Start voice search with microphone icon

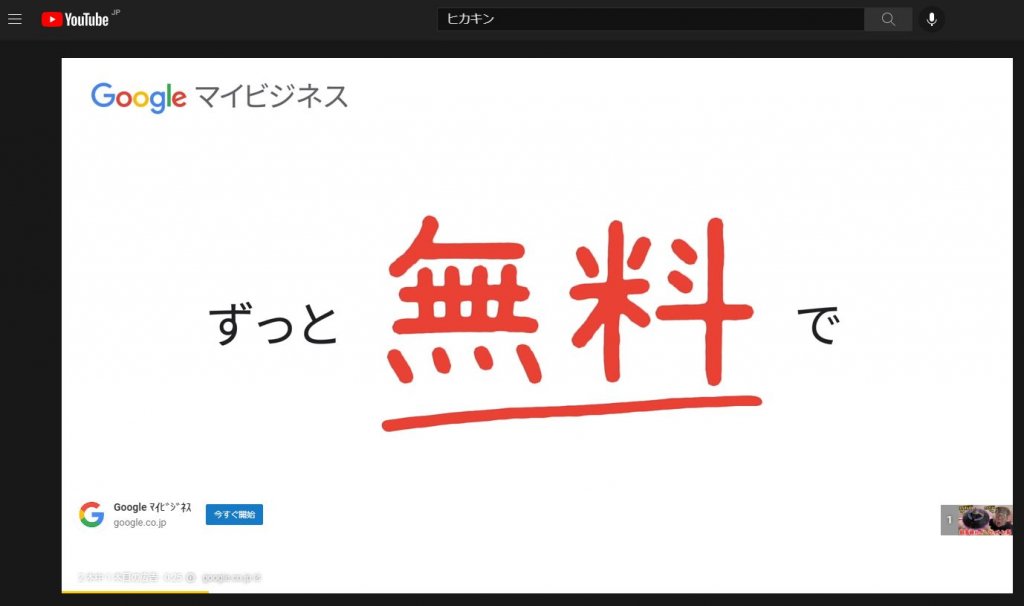(x=932, y=19)
